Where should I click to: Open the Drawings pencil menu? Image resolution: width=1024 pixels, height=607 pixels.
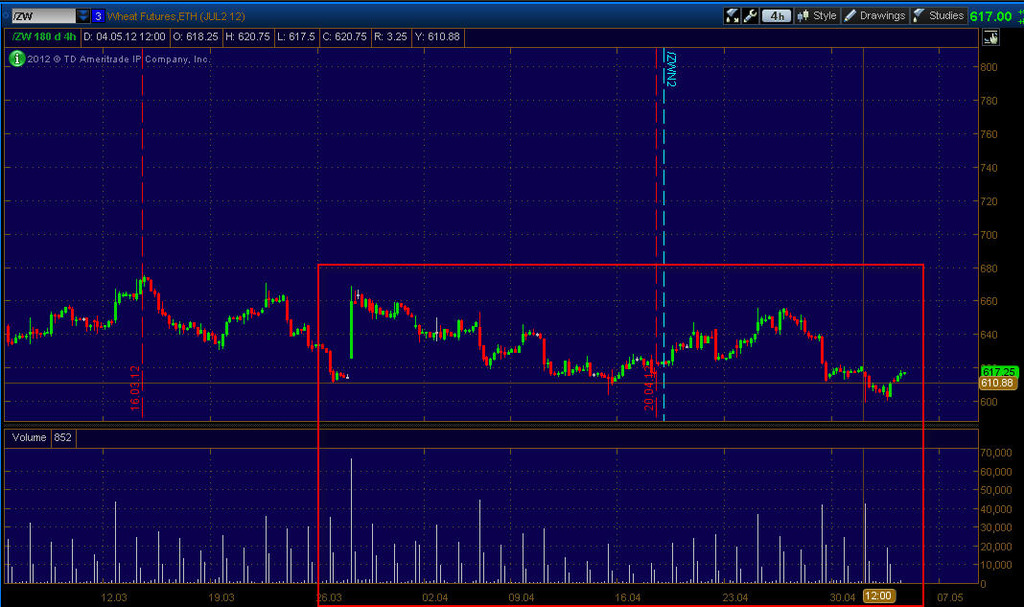coord(874,16)
